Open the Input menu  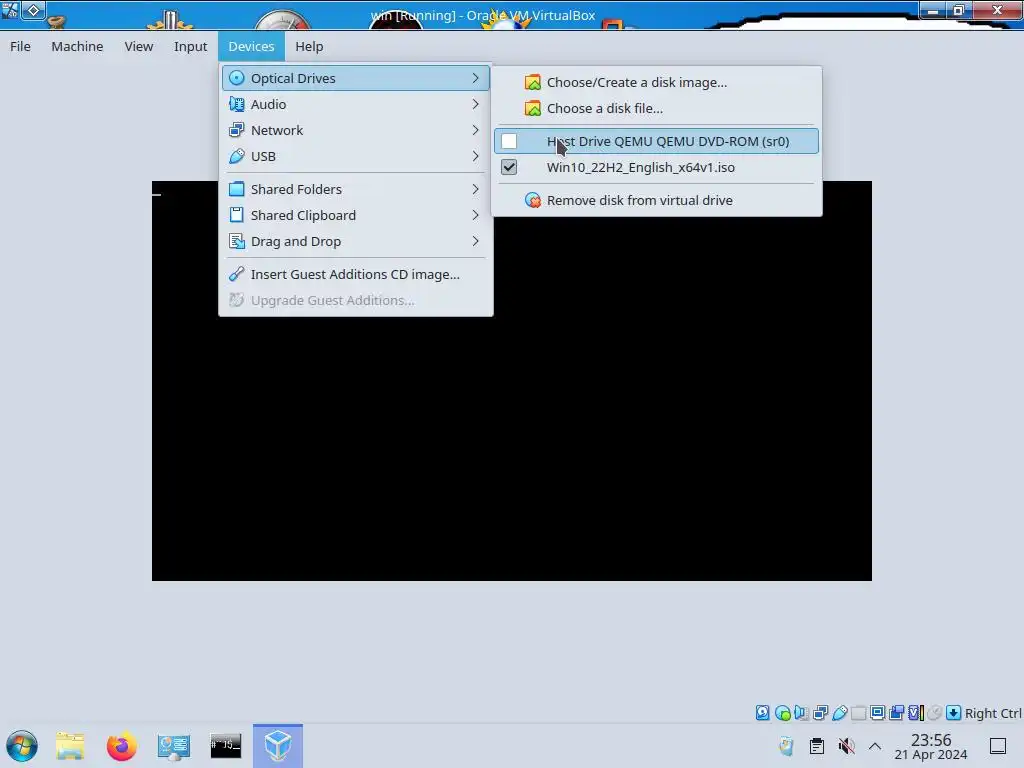pyautogui.click(x=190, y=46)
